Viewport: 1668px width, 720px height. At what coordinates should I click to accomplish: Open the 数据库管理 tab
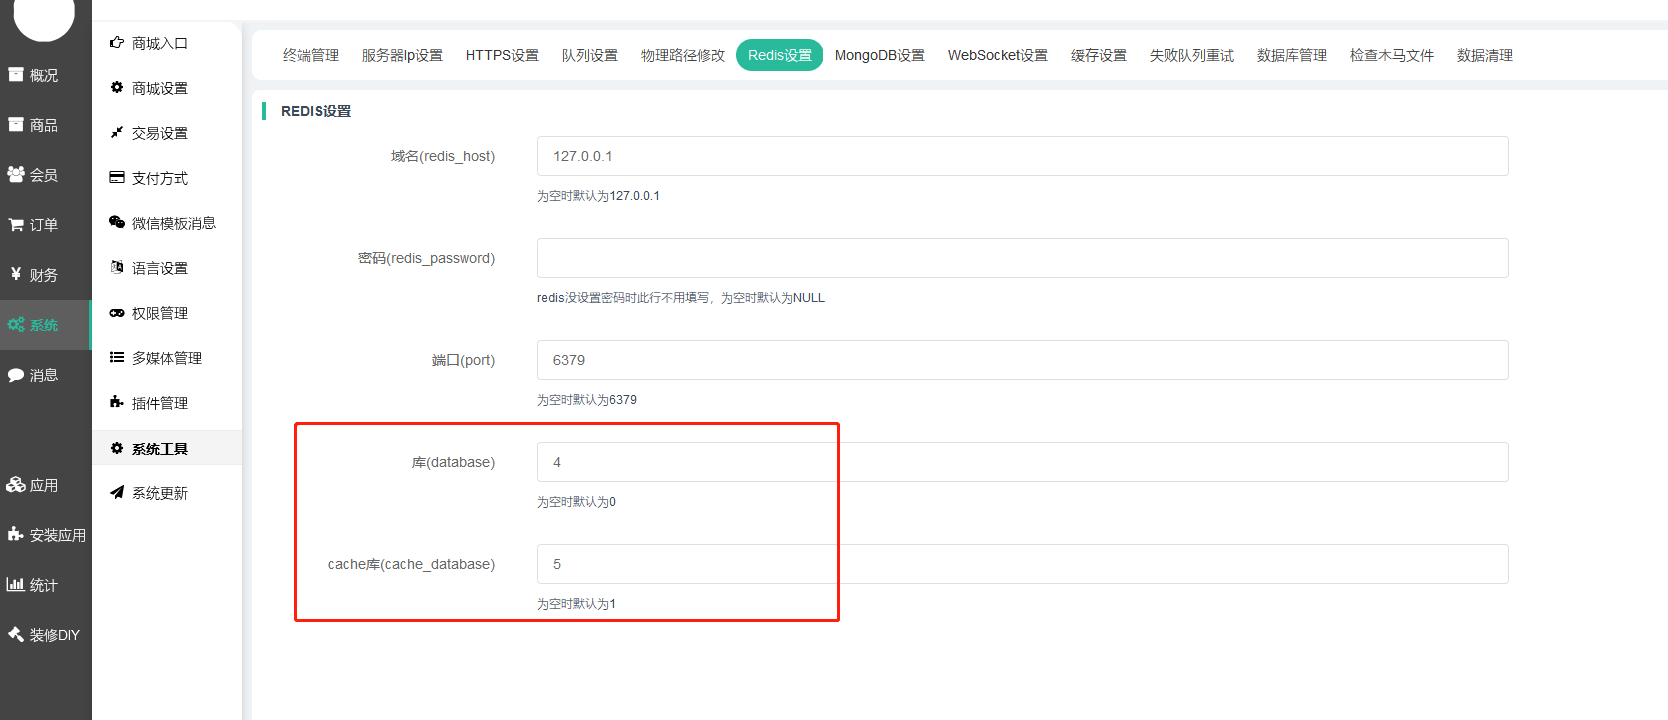pyautogui.click(x=1291, y=55)
